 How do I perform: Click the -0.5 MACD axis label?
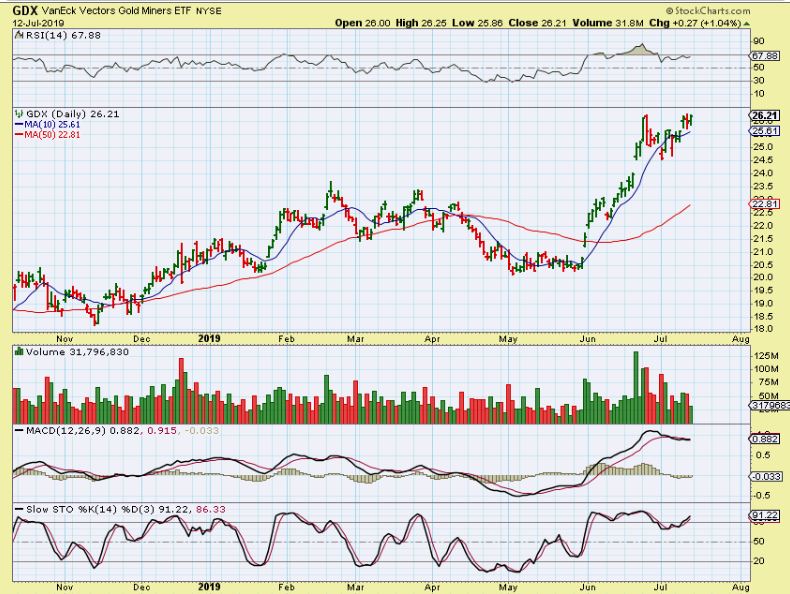tap(763, 495)
